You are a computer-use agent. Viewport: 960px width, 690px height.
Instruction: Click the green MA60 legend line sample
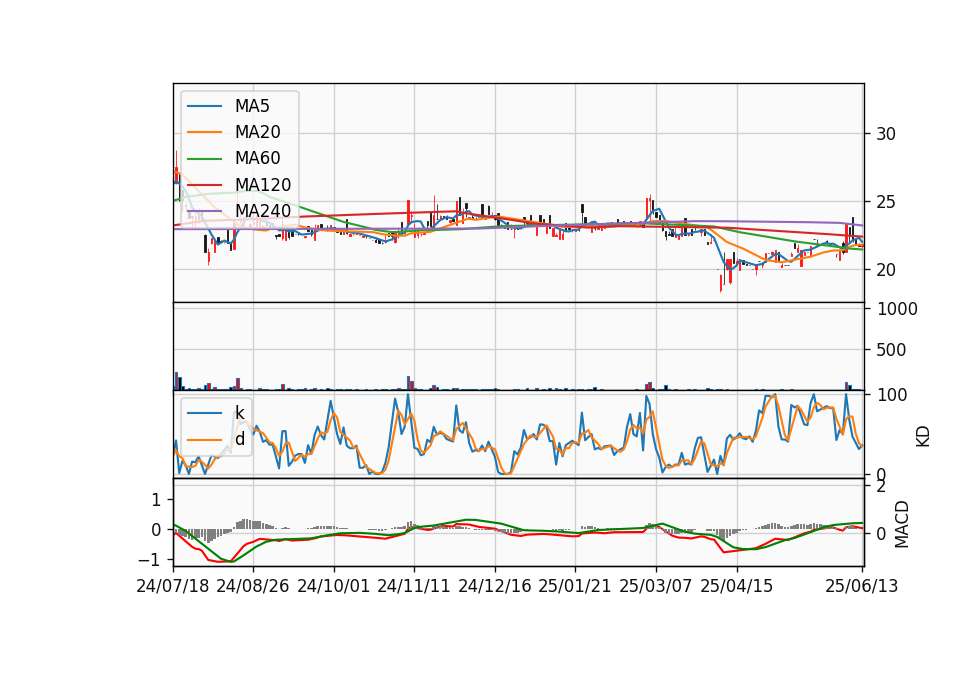204,159
